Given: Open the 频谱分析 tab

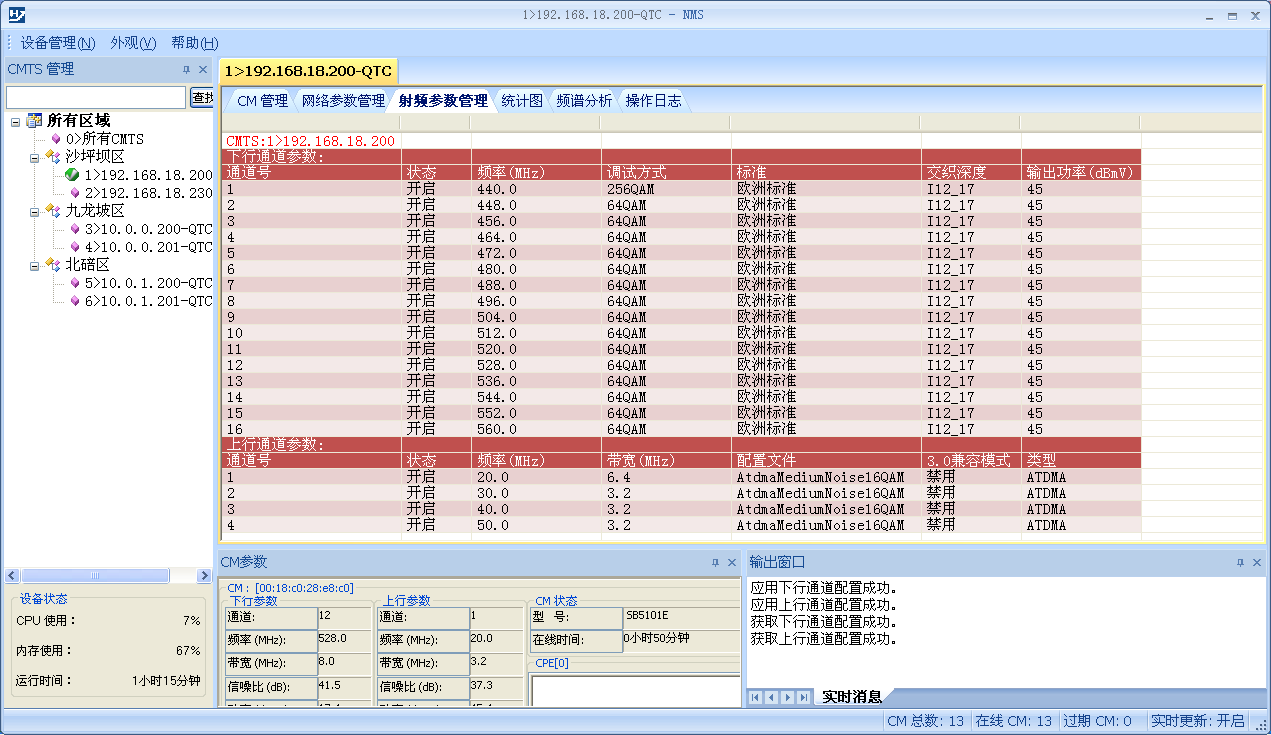Looking at the screenshot, I should 584,100.
